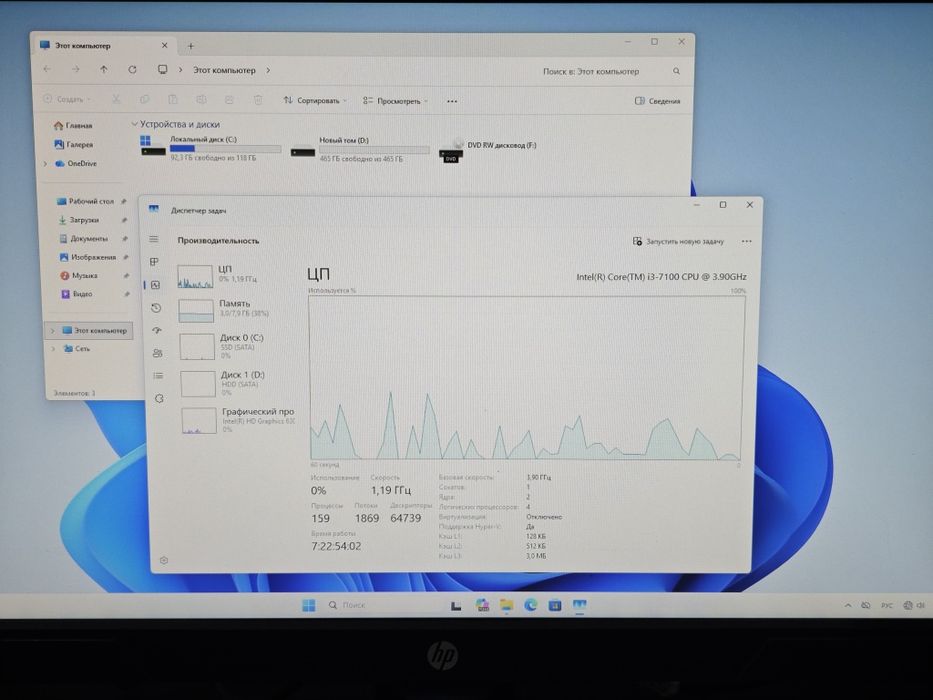Select Память performance item
The image size is (933, 700).
[237, 310]
